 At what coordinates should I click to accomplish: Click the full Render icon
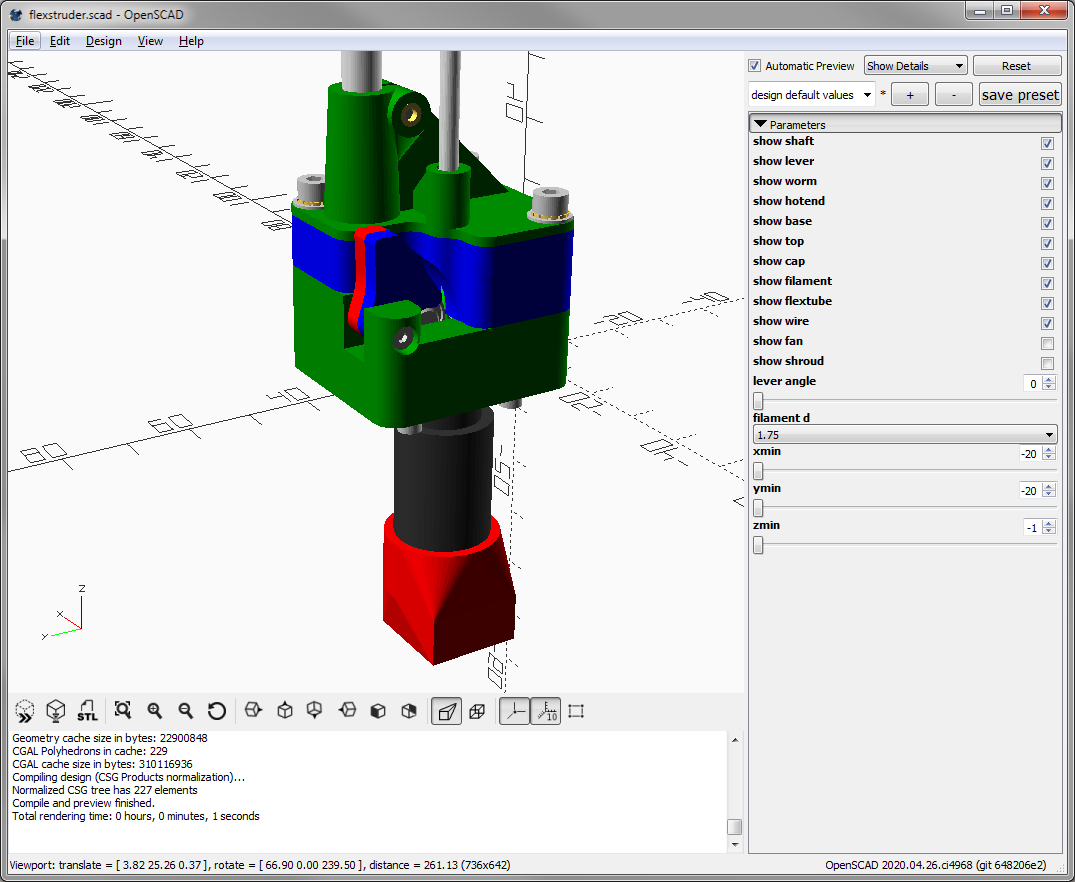click(x=56, y=711)
